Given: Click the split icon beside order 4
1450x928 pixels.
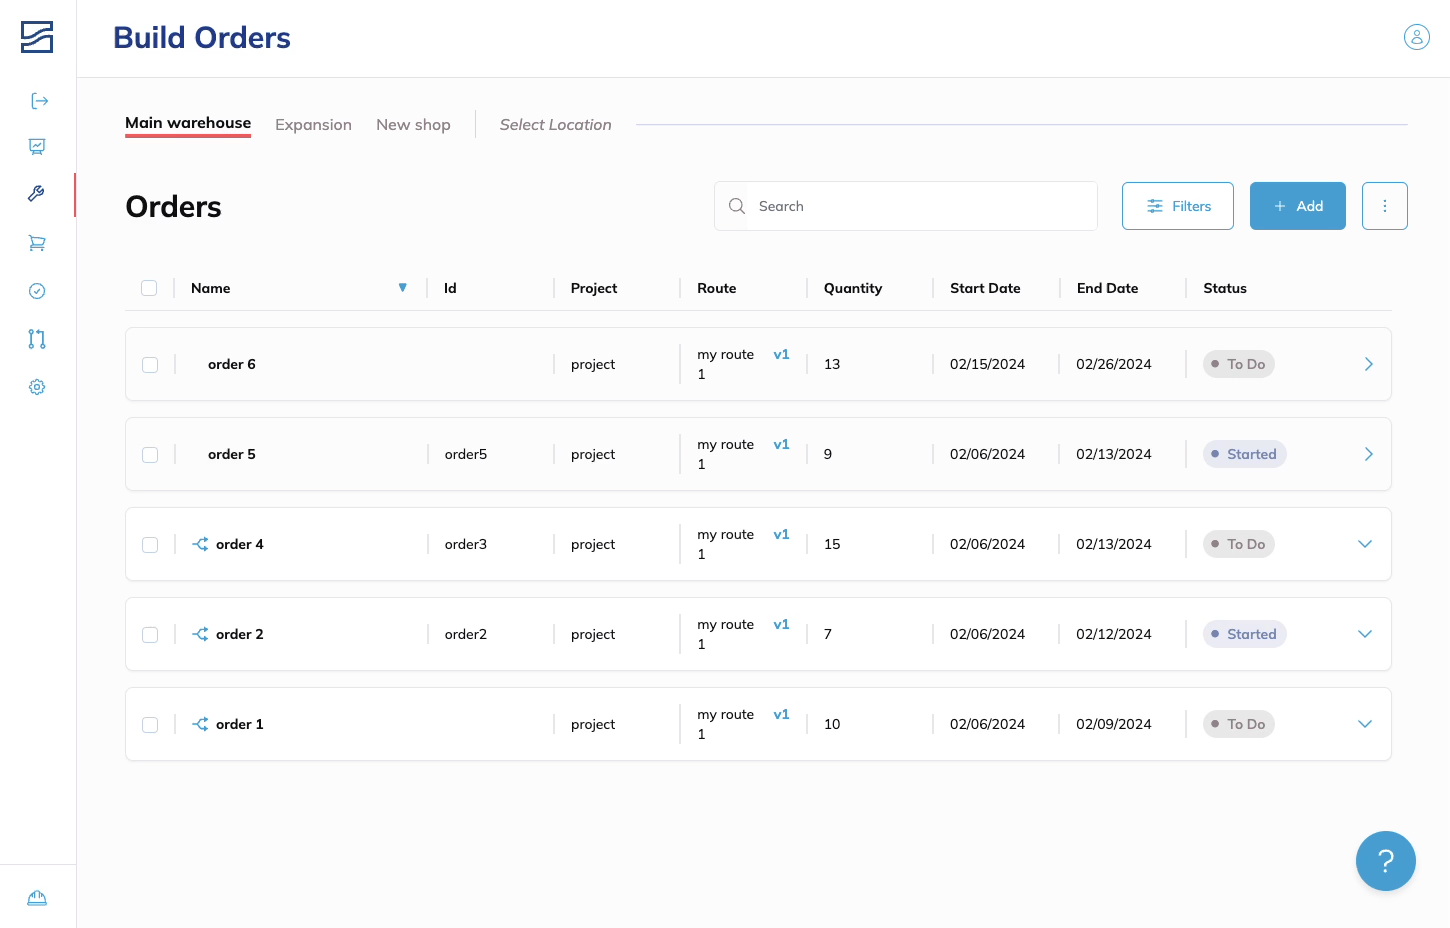Looking at the screenshot, I should click(x=200, y=544).
